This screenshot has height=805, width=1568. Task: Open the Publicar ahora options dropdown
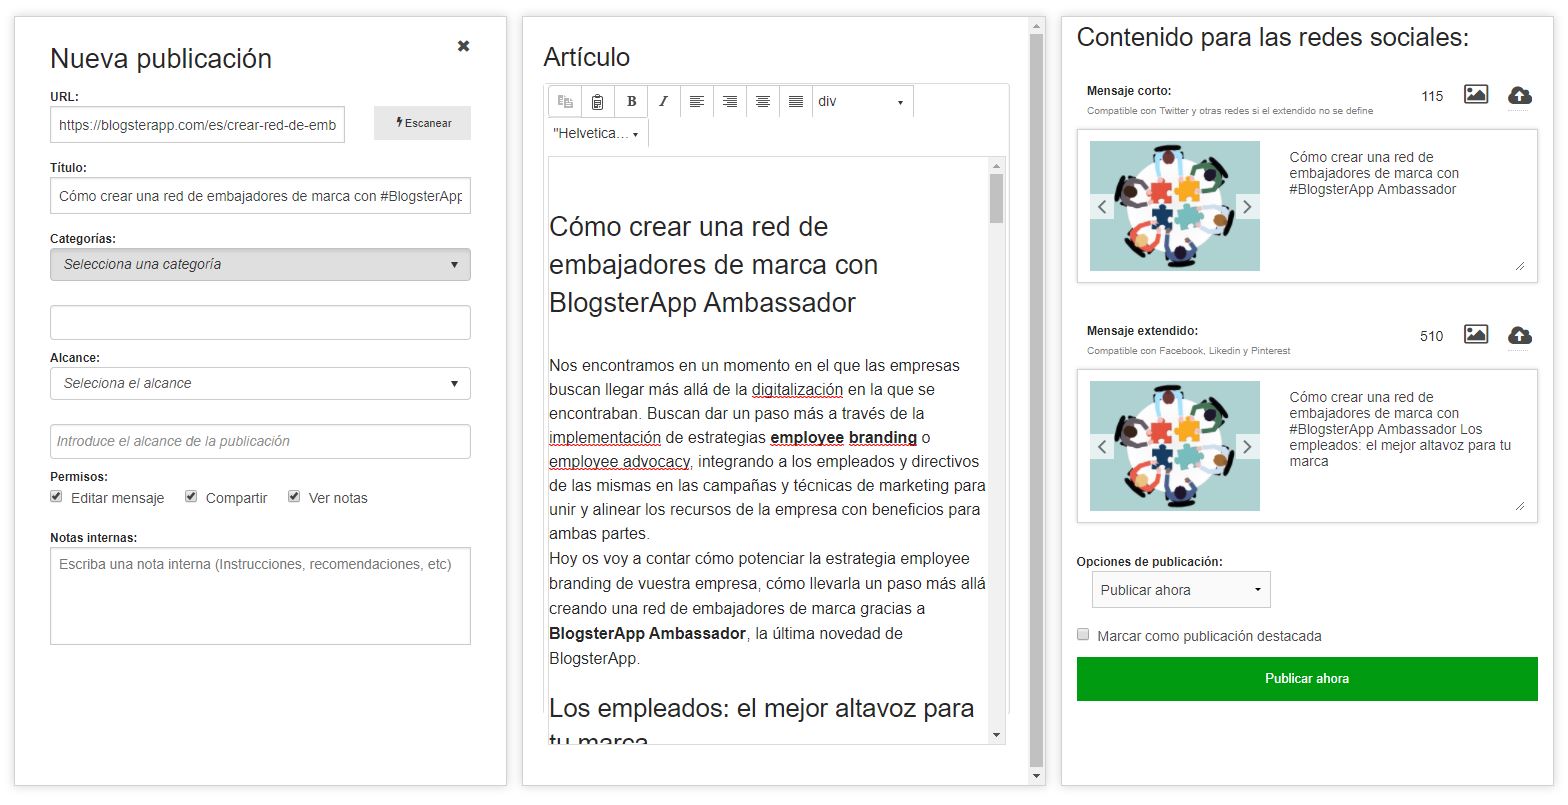[x=1181, y=590]
